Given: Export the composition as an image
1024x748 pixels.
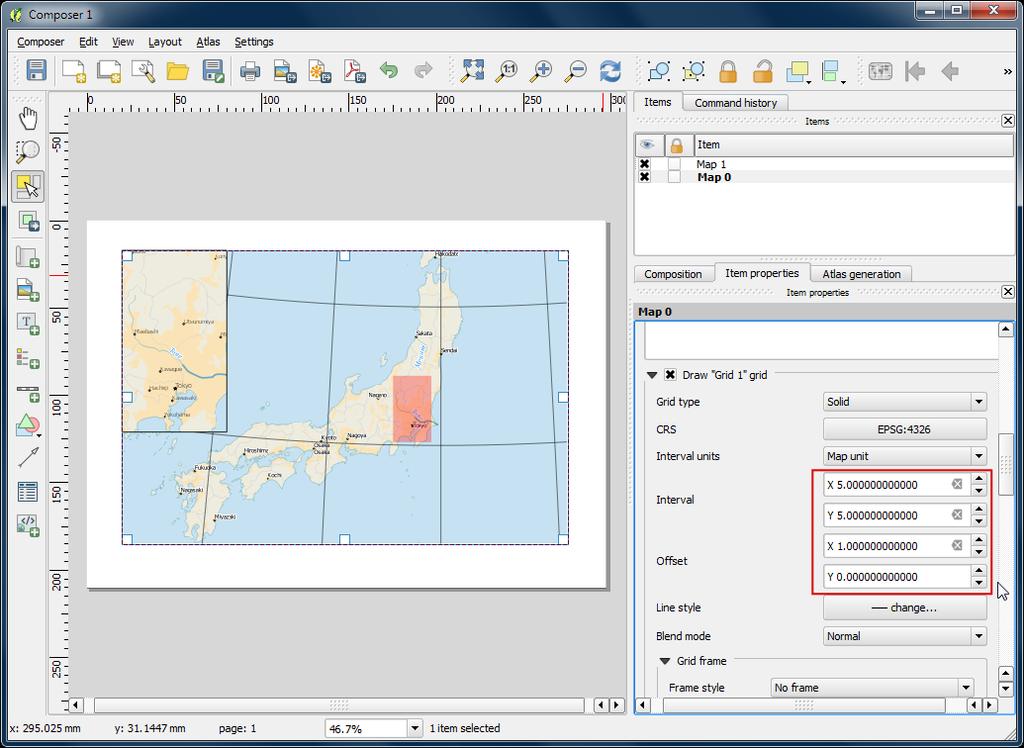Looking at the screenshot, I should pos(285,71).
